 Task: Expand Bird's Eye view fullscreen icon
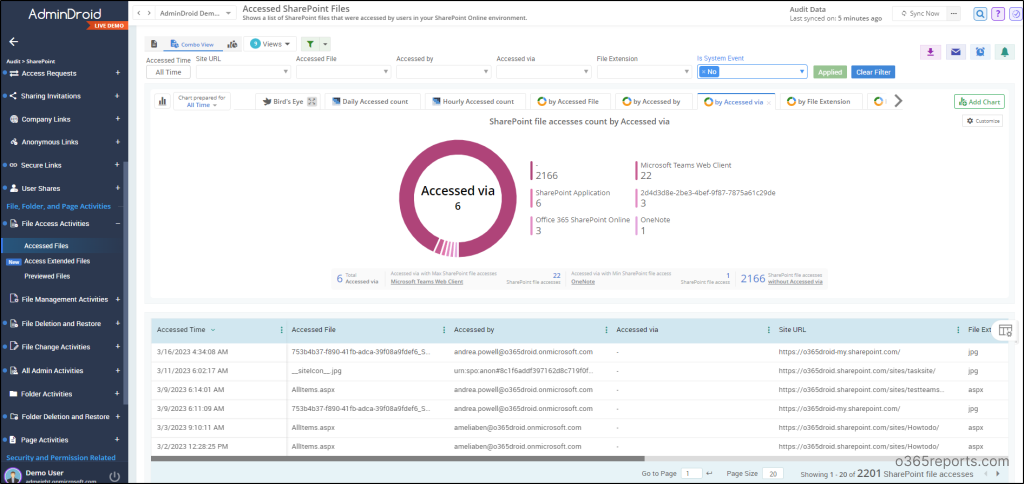pos(312,101)
